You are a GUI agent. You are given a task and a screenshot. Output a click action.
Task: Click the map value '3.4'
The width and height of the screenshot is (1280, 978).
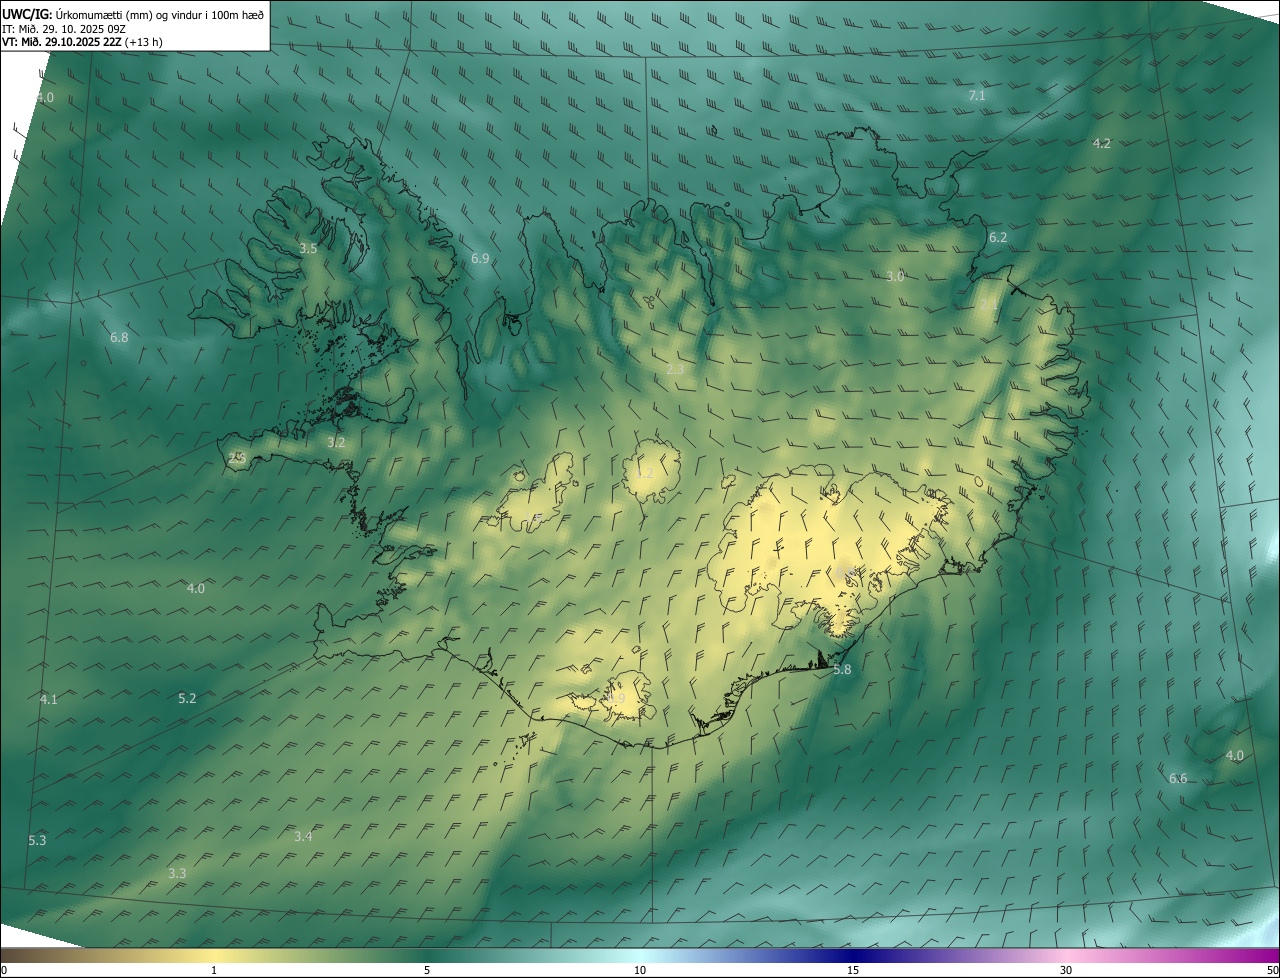tap(304, 836)
